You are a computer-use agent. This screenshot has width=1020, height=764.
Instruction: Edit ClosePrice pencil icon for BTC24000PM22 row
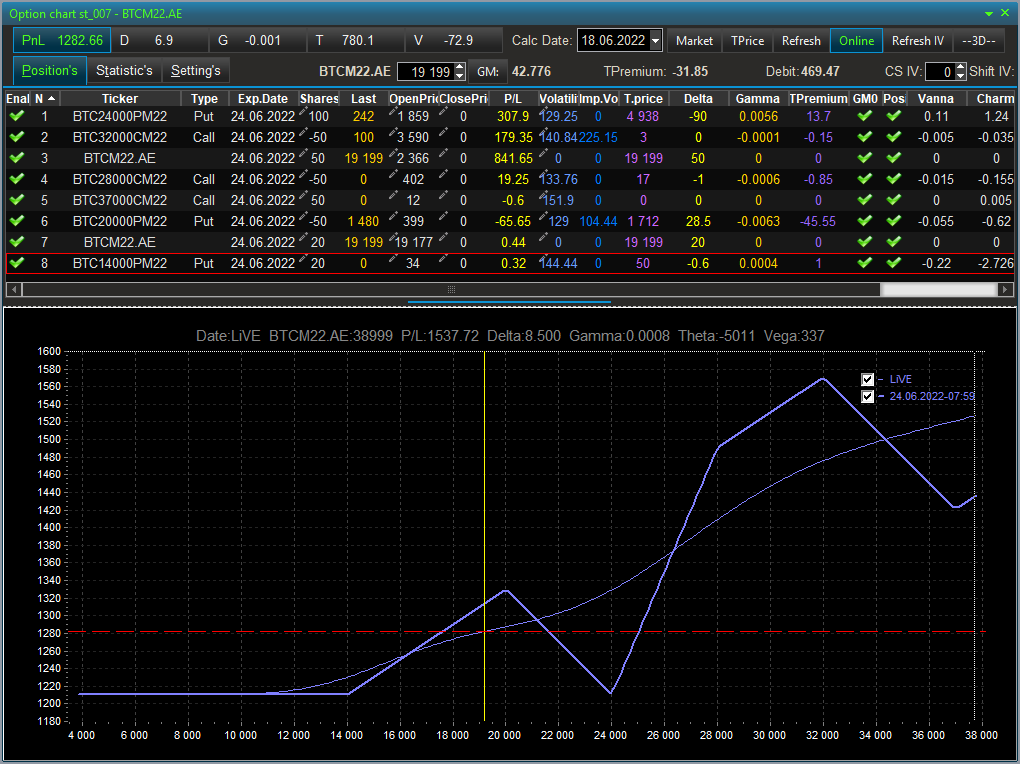pyautogui.click(x=443, y=113)
